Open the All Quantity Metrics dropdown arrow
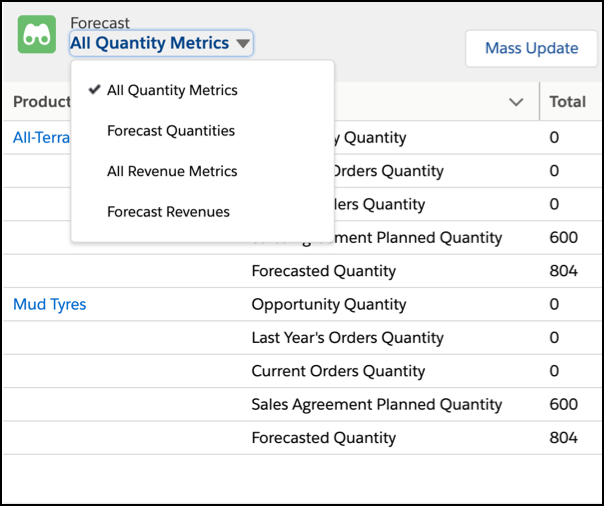 tap(243, 43)
